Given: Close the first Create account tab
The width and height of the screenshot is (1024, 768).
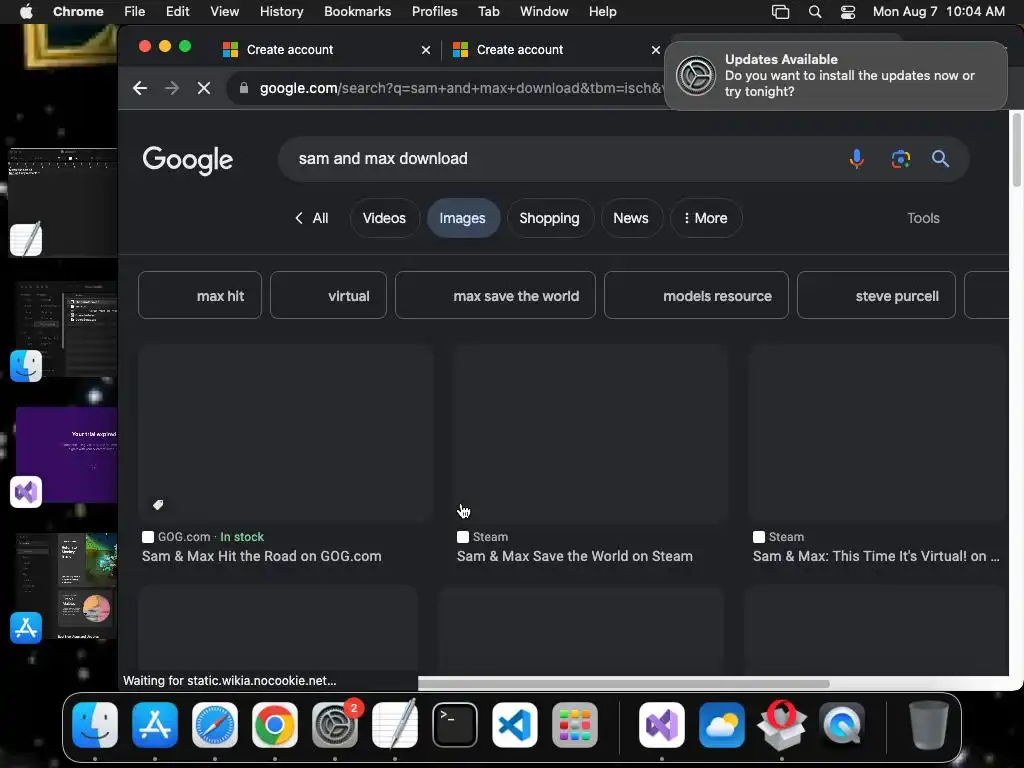Looking at the screenshot, I should point(426,50).
